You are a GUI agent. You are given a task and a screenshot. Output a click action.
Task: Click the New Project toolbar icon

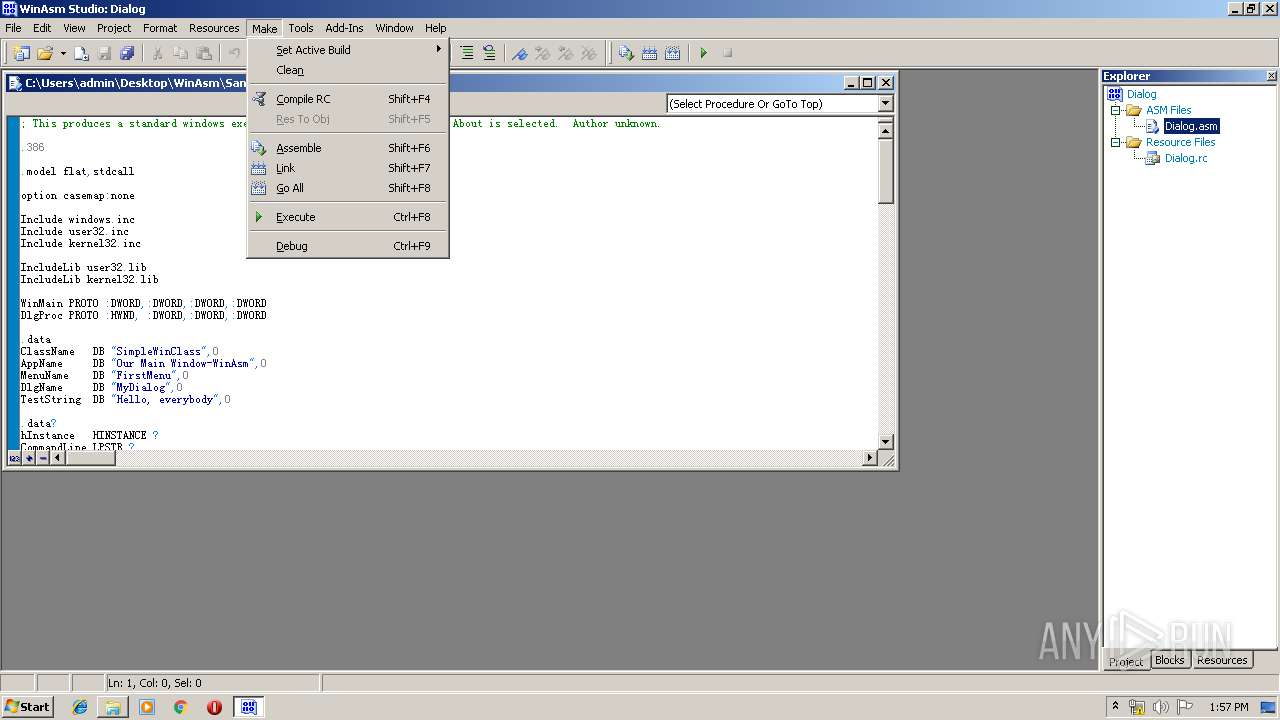click(21, 53)
